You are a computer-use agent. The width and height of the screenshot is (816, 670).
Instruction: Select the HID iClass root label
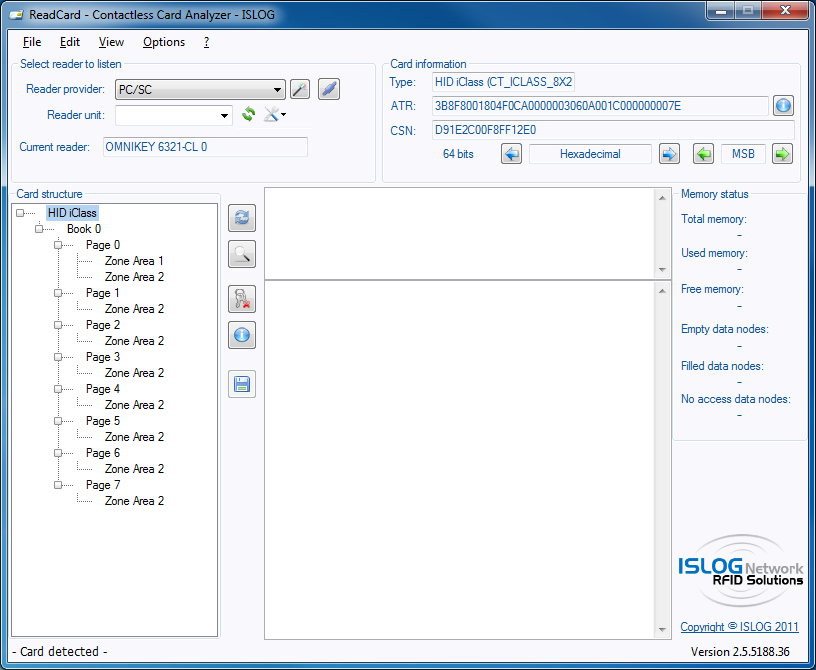(x=72, y=213)
